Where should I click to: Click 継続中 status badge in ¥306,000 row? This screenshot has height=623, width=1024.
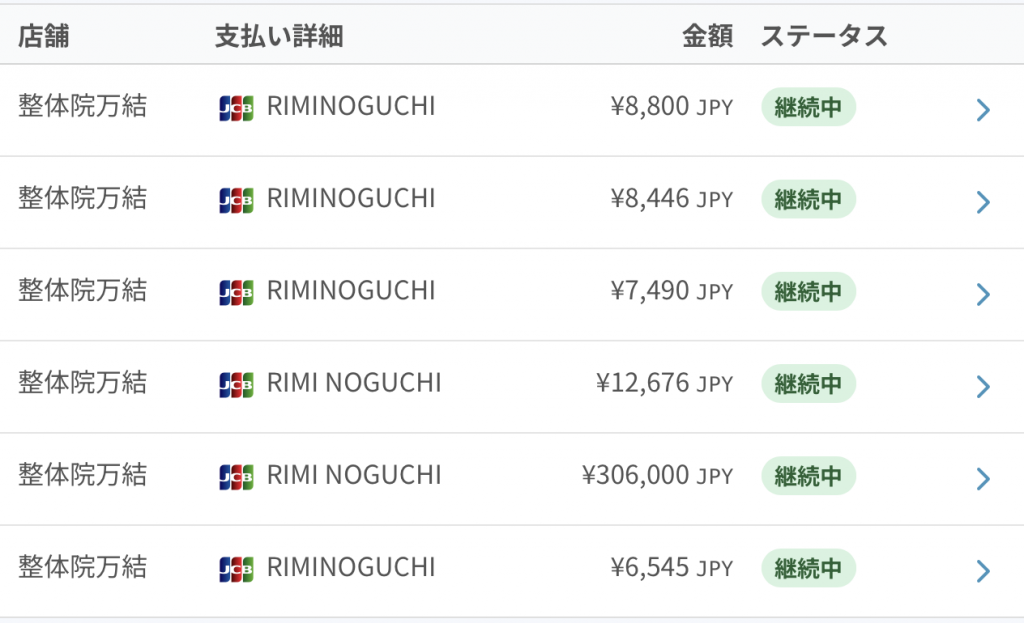click(x=808, y=475)
